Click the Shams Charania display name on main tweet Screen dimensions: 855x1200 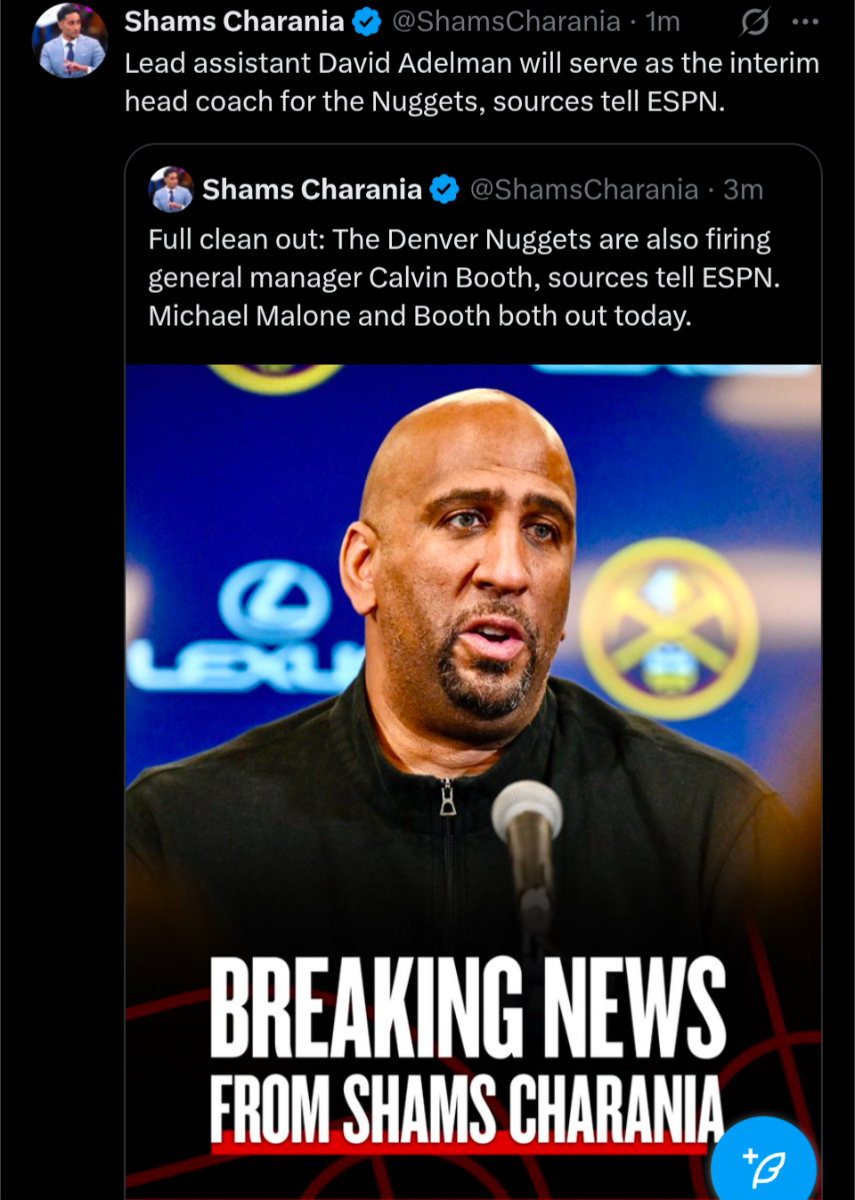pyautogui.click(x=235, y=21)
